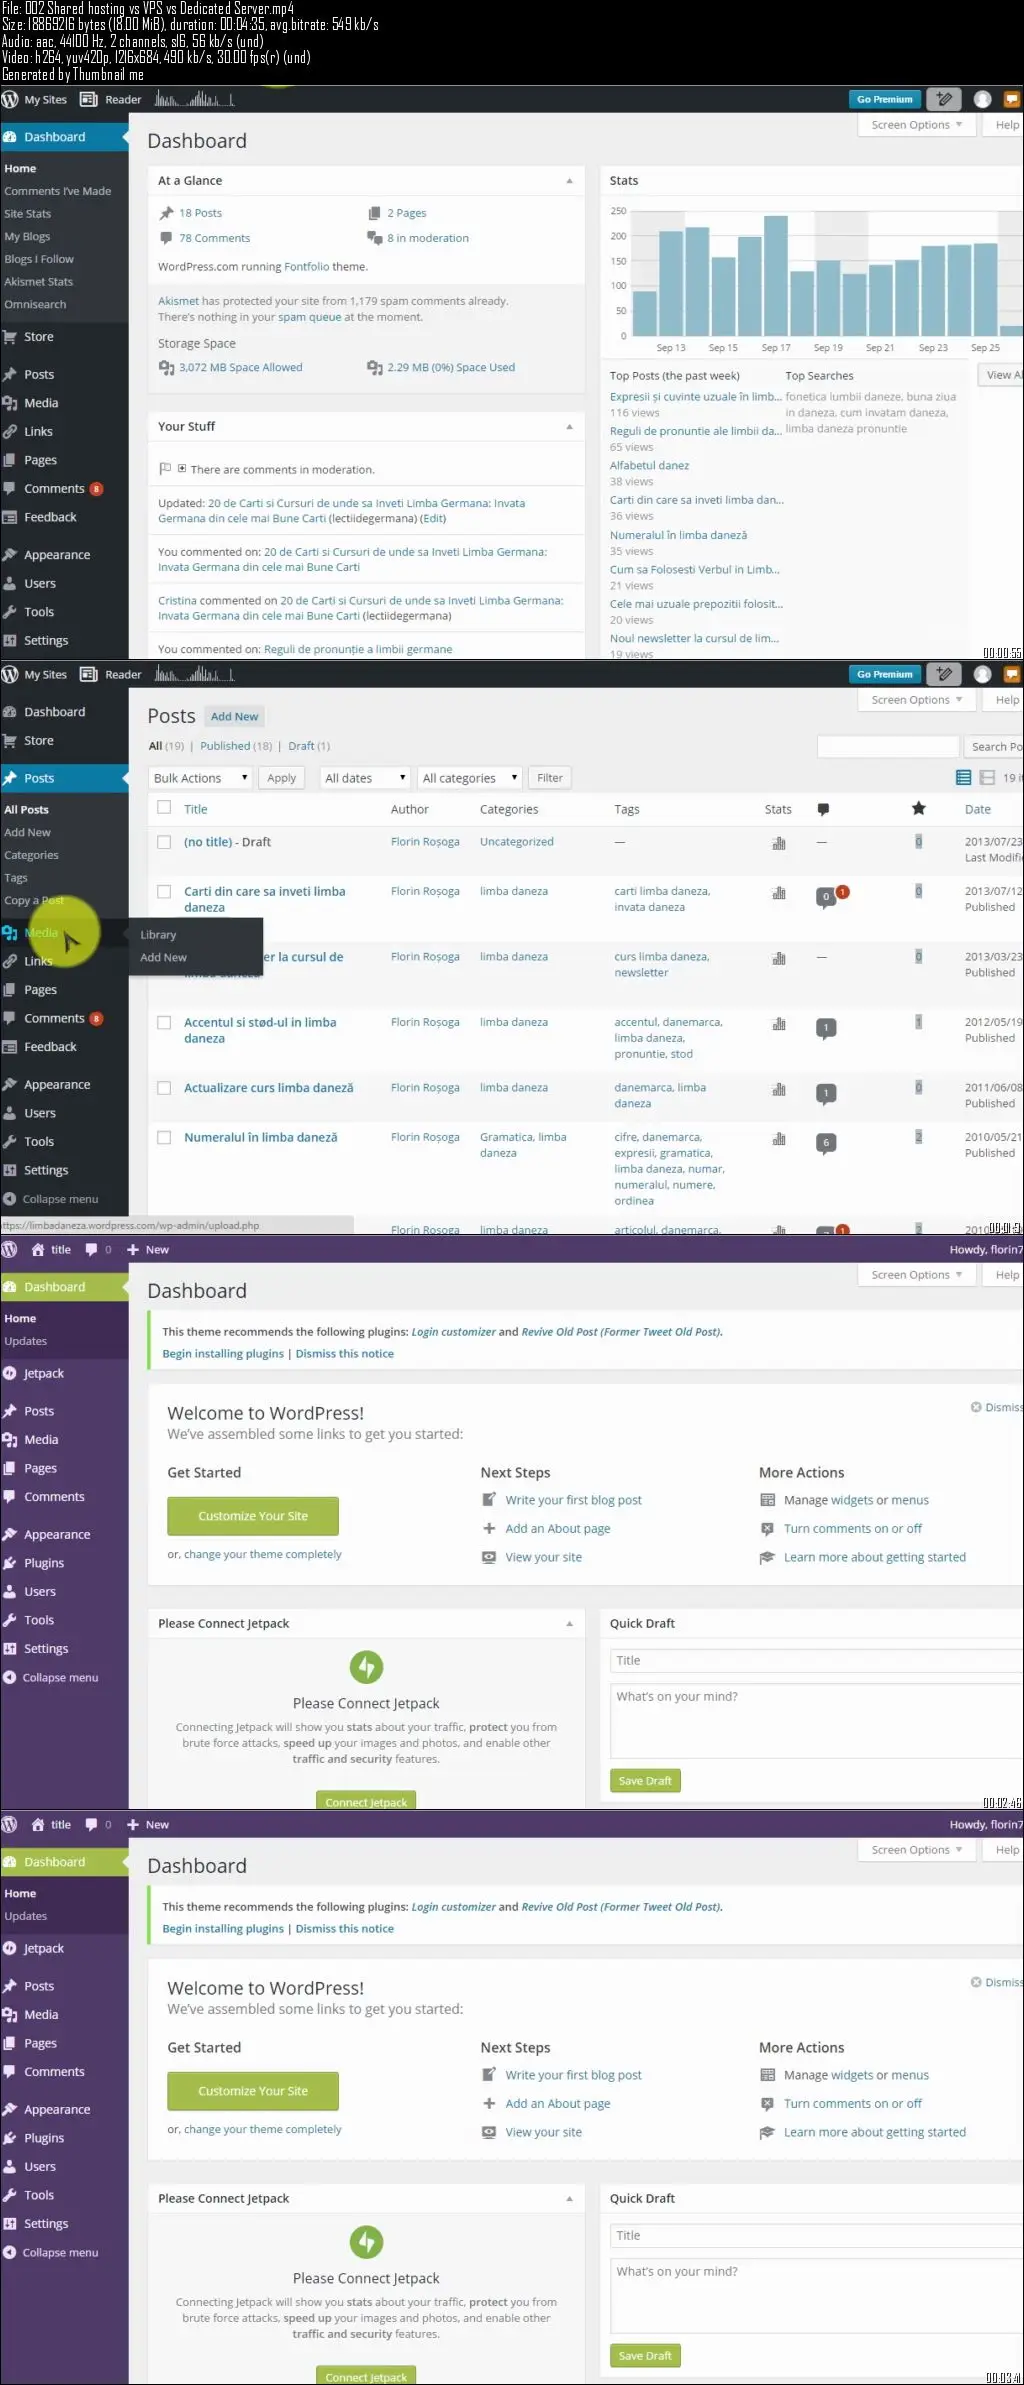
Task: Open Site Stats submenu item
Action: 27,214
